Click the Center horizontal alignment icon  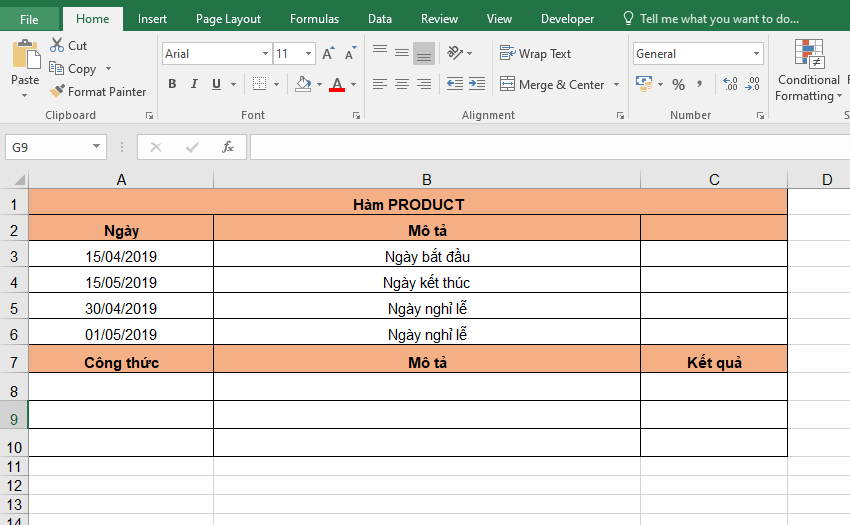401,85
